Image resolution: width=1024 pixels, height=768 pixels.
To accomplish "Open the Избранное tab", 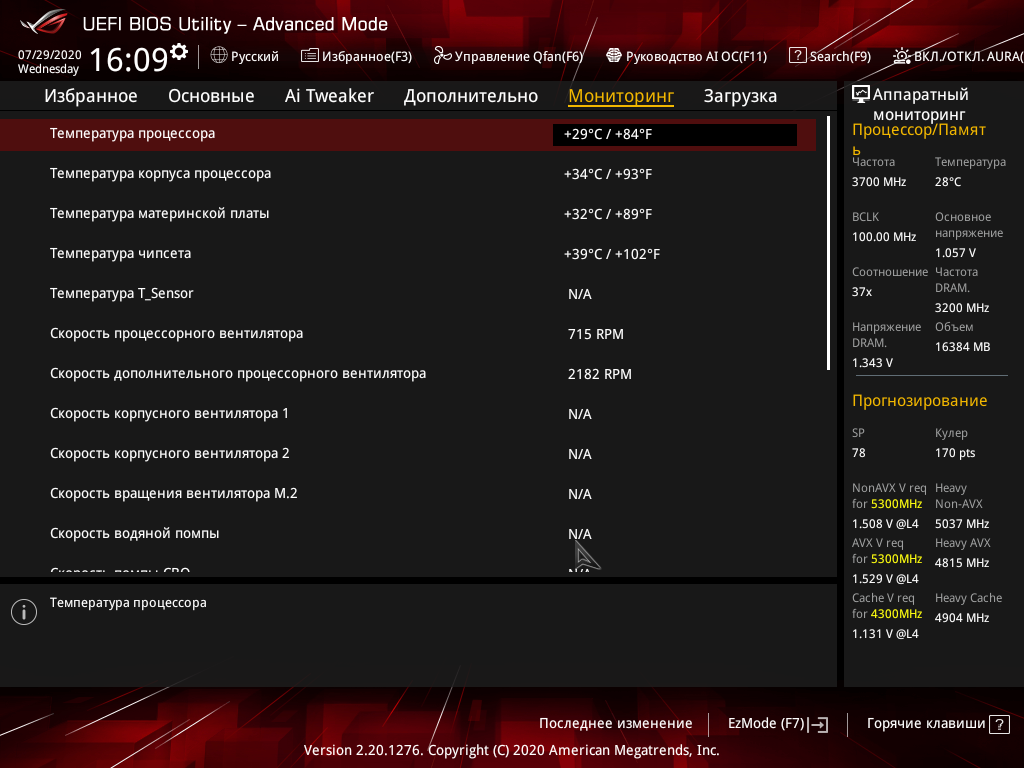I will 91,96.
